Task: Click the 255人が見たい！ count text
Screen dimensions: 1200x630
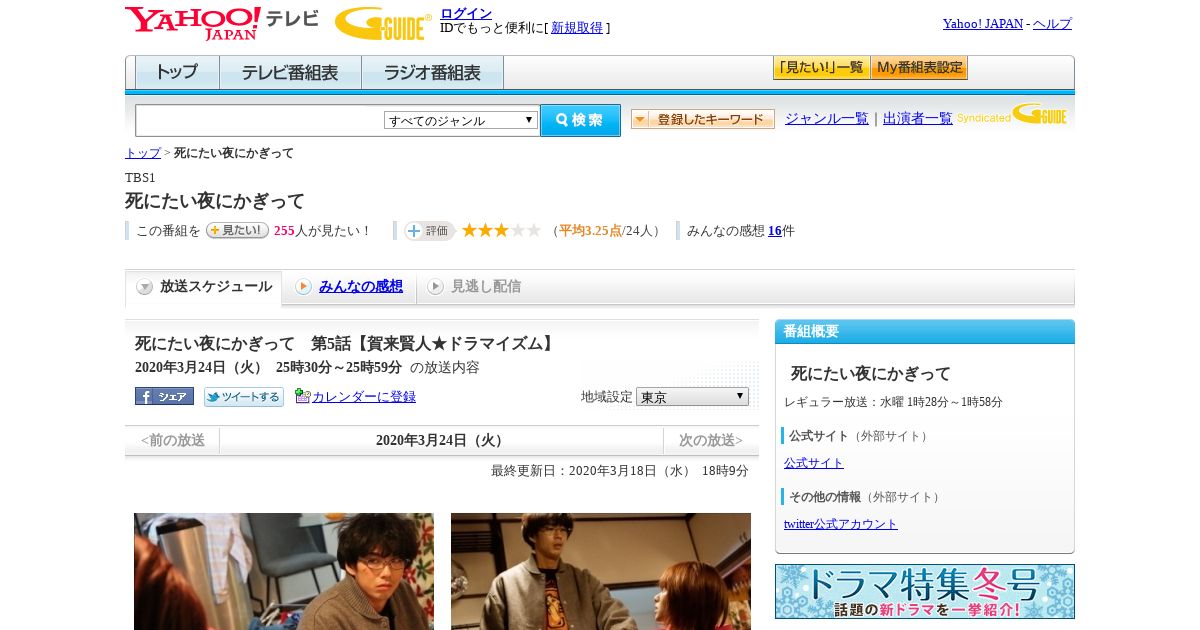Action: [322, 231]
